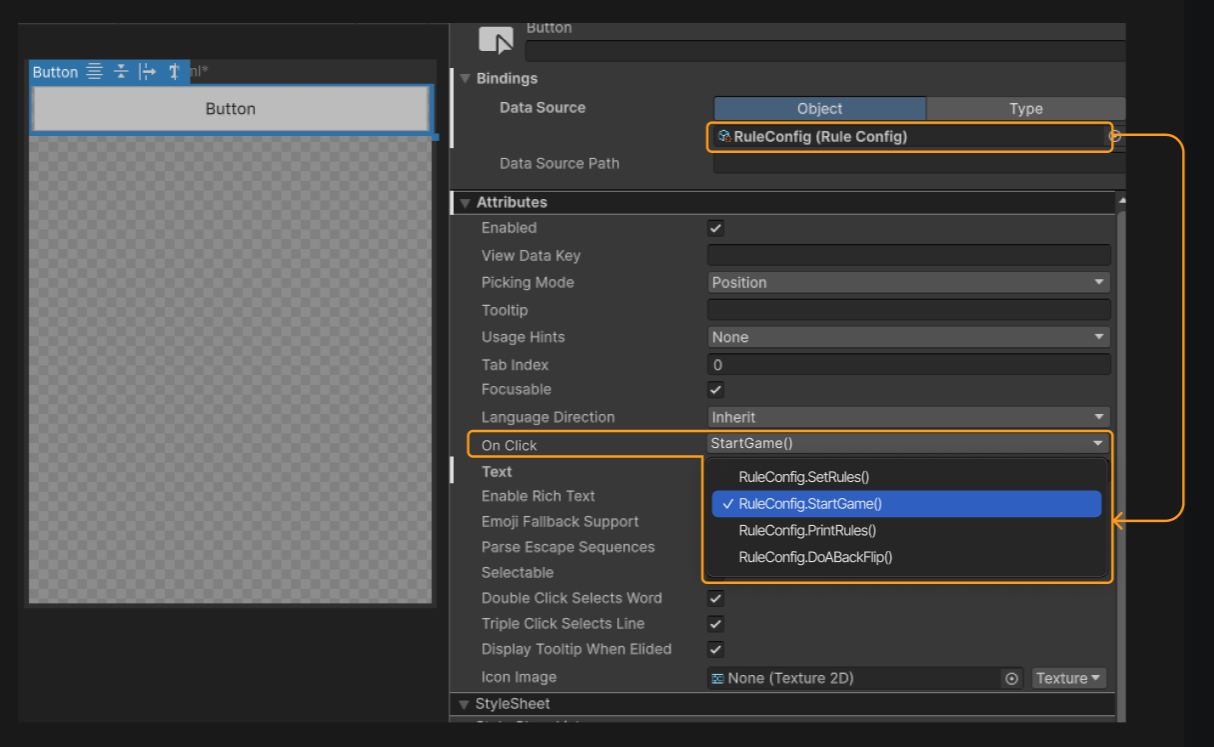Click the RuleConfig script icon inside the Data Source field
Viewport: 1214px width, 747px height.
point(724,137)
